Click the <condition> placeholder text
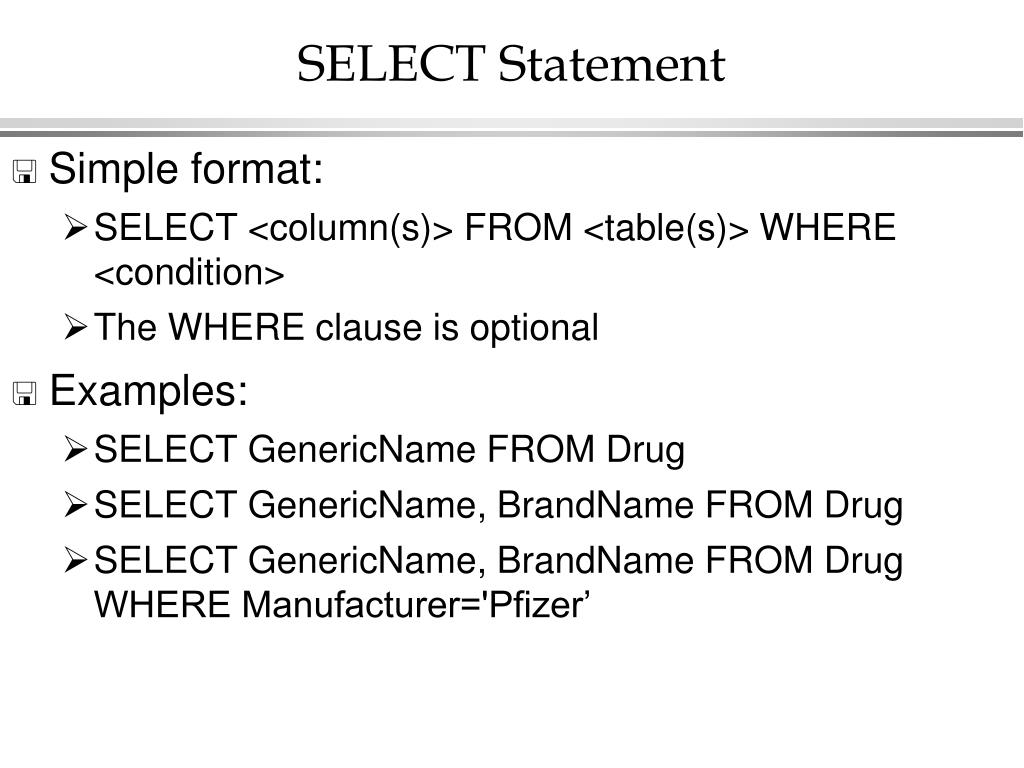Screen dimensions: 1024x768 point(189,272)
